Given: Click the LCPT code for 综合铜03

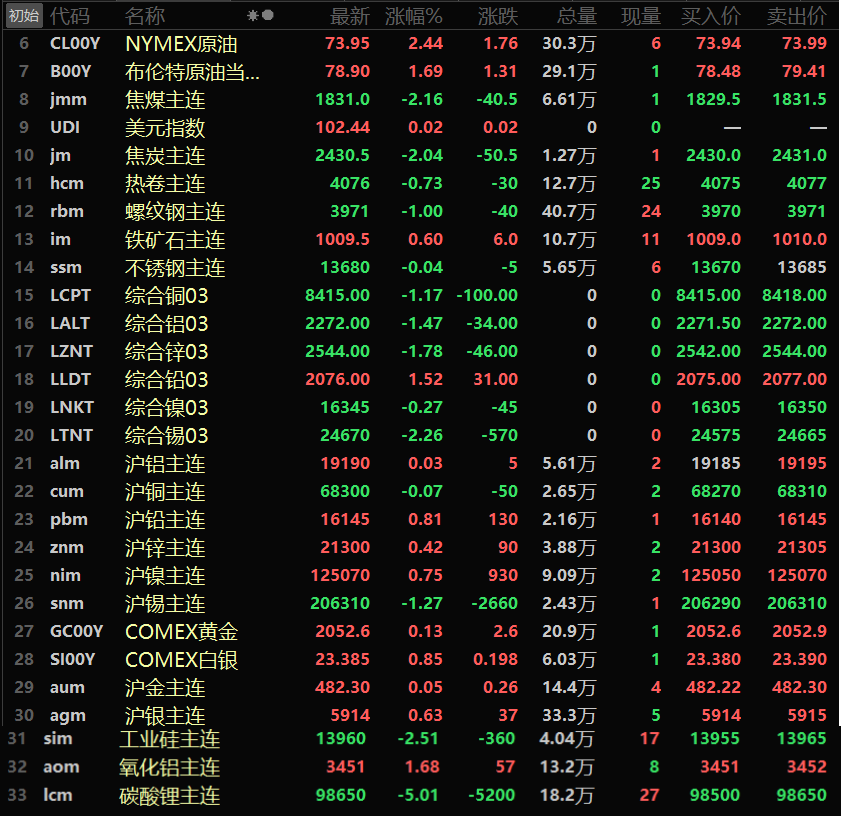Looking at the screenshot, I should pos(70,296).
